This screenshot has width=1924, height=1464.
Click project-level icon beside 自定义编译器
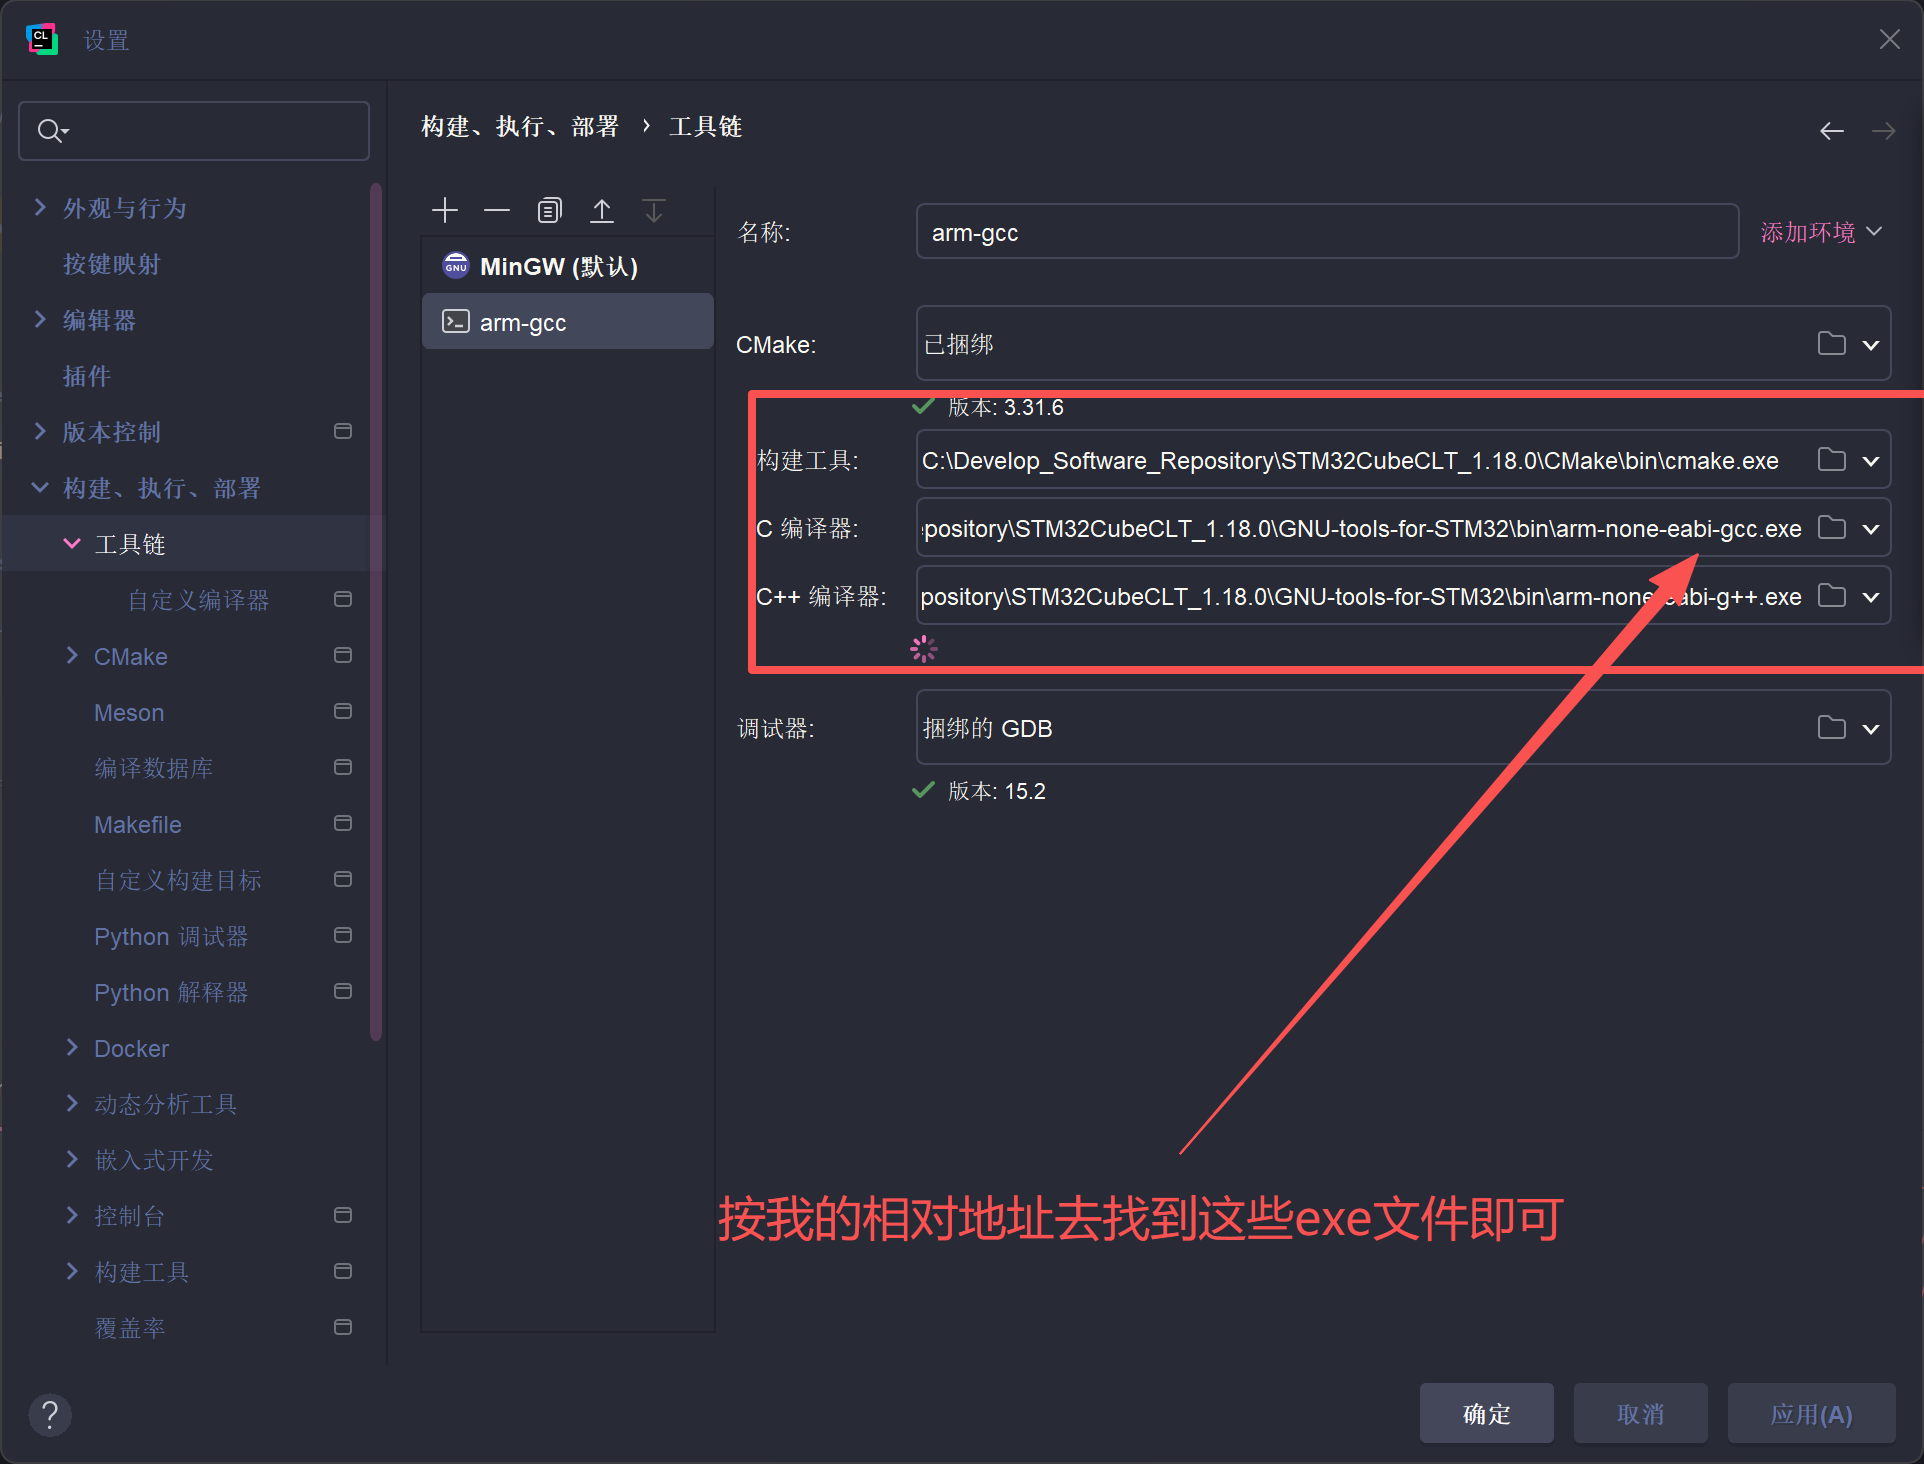343,599
